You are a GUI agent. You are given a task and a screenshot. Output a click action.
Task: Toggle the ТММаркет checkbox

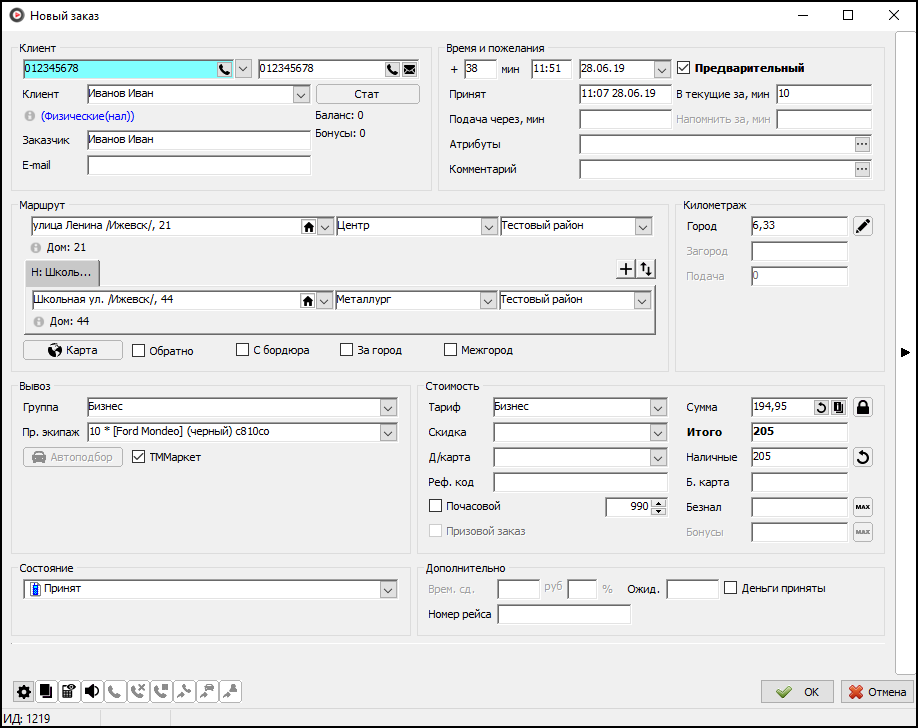[x=139, y=457]
